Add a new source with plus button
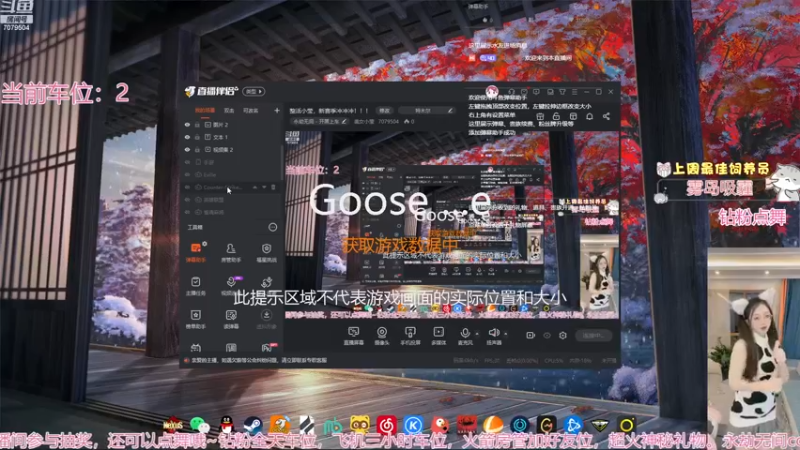Screen dimensions: 800x450 tap(277, 110)
